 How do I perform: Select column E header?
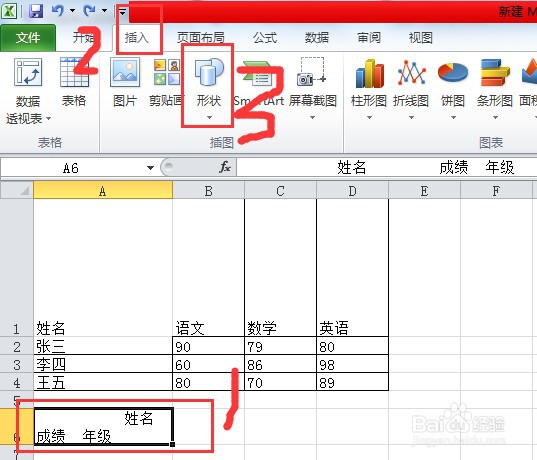pos(424,190)
